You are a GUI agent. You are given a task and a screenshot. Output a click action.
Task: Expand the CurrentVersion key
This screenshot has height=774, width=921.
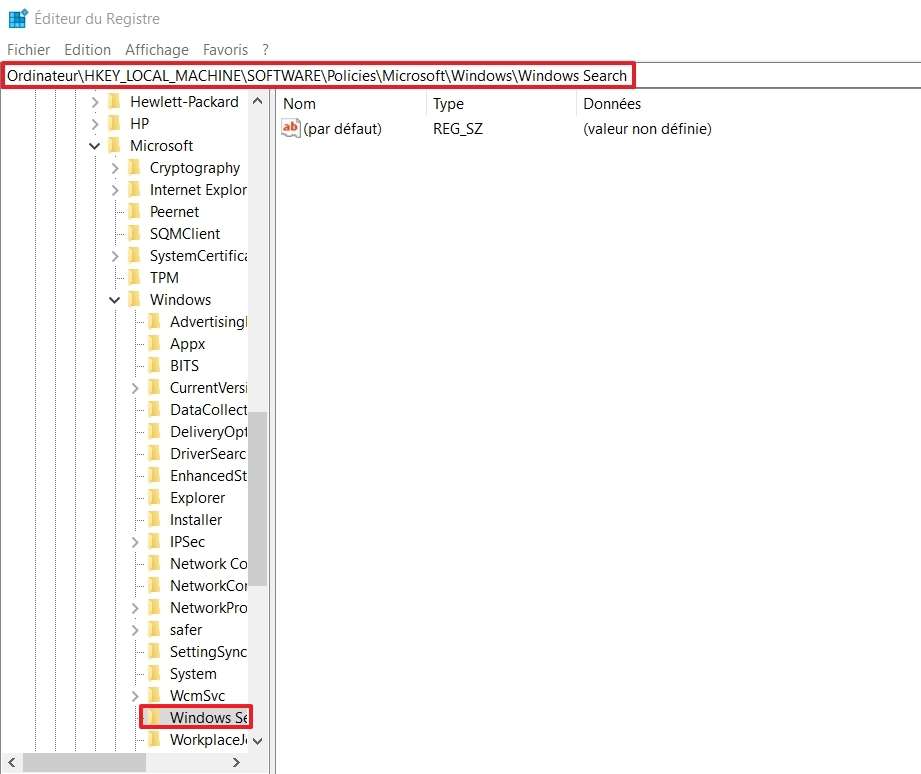coord(135,388)
